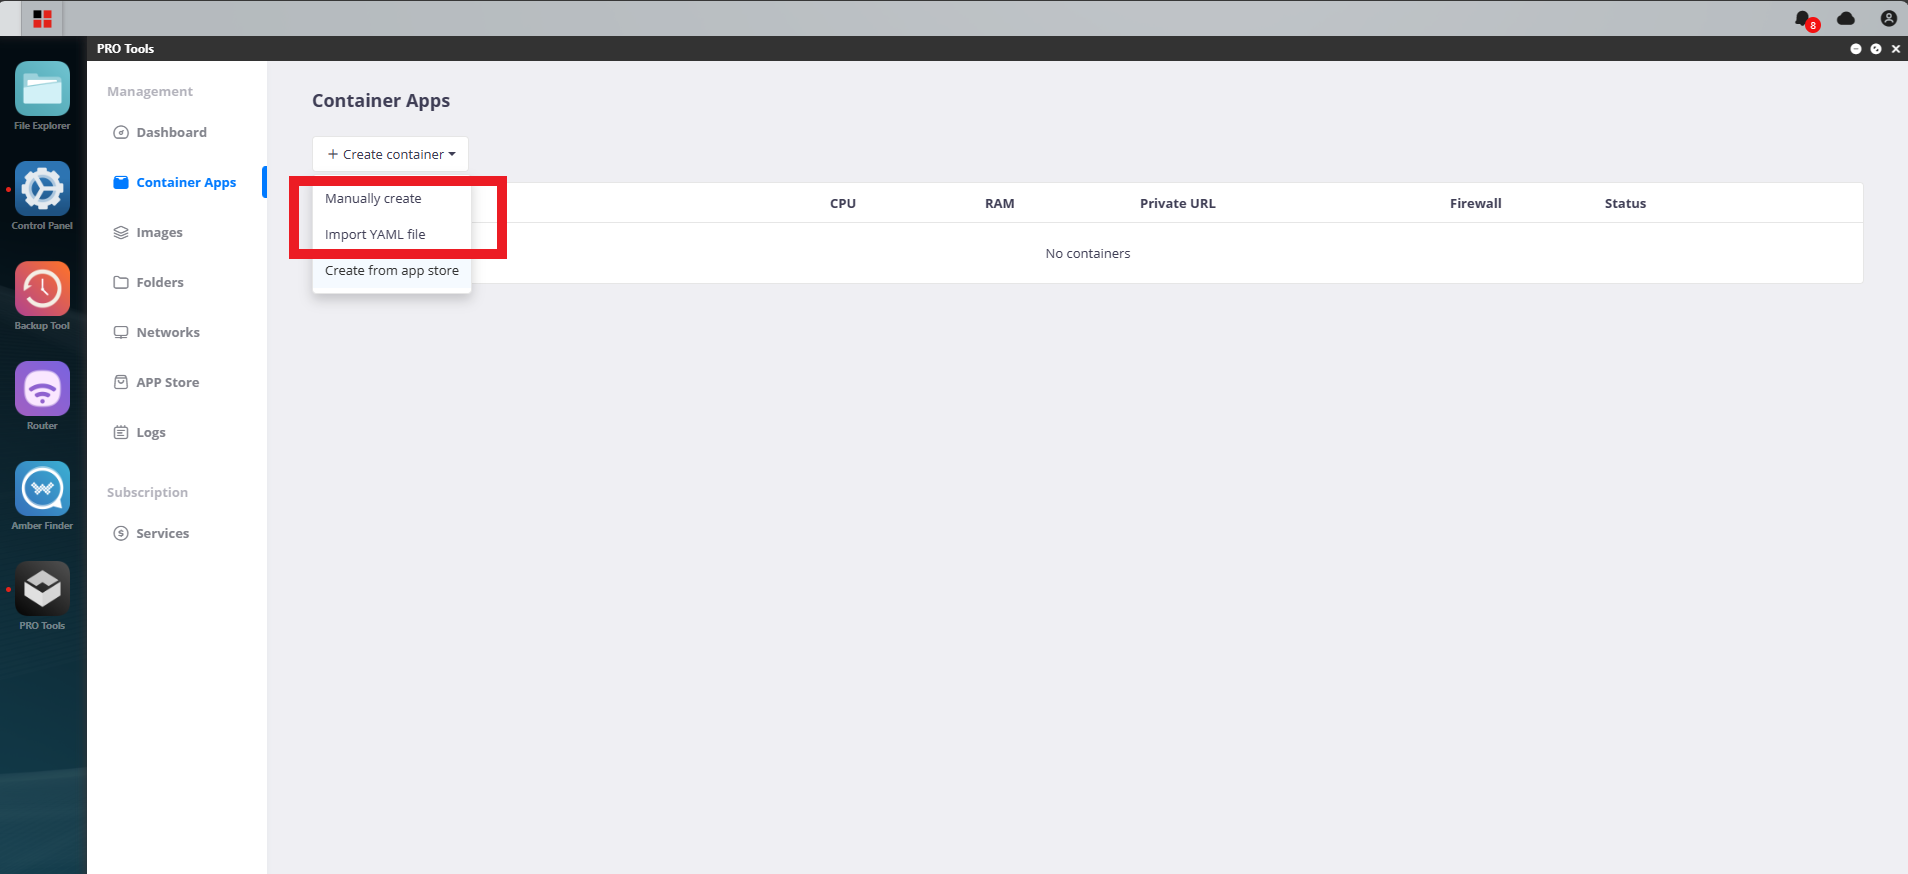Viewport: 1908px width, 874px height.
Task: Collapse the Create container dropdown
Action: click(x=391, y=154)
